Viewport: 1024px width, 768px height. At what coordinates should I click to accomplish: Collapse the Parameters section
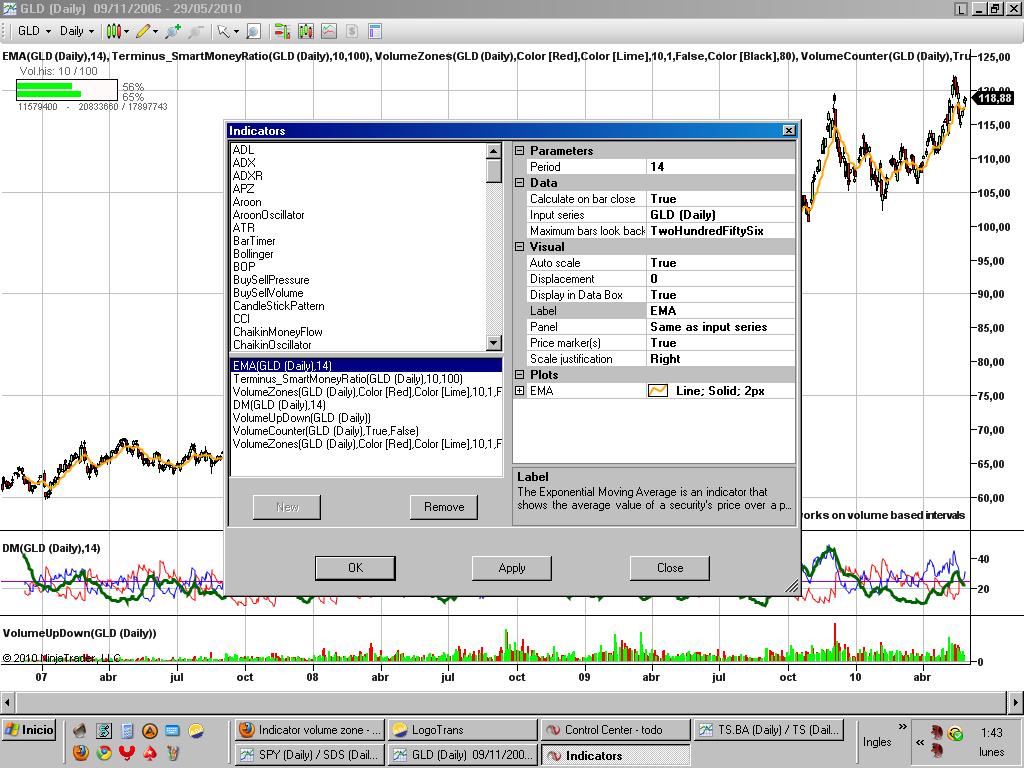point(520,151)
